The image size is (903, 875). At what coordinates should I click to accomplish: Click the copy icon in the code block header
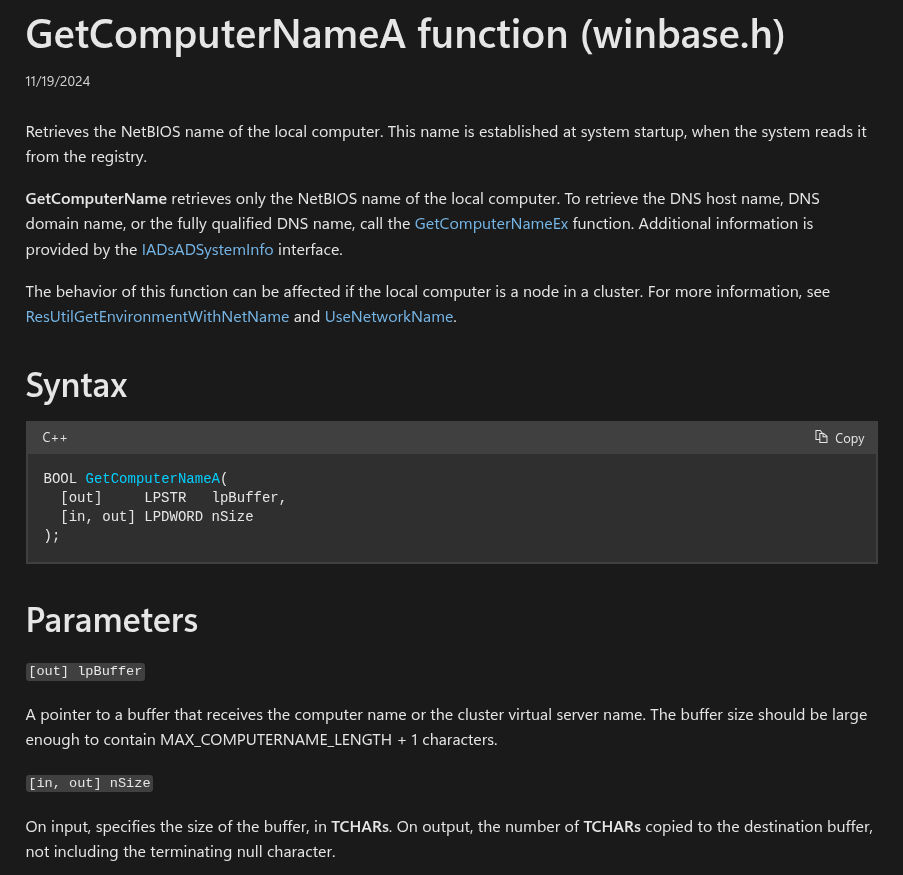point(821,437)
